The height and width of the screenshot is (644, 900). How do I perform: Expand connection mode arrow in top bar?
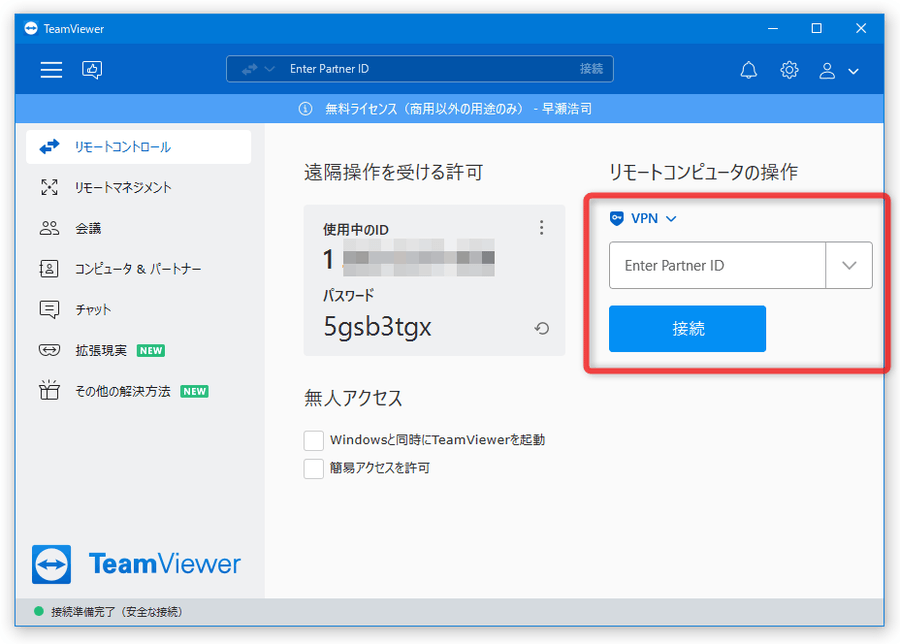[x=270, y=69]
